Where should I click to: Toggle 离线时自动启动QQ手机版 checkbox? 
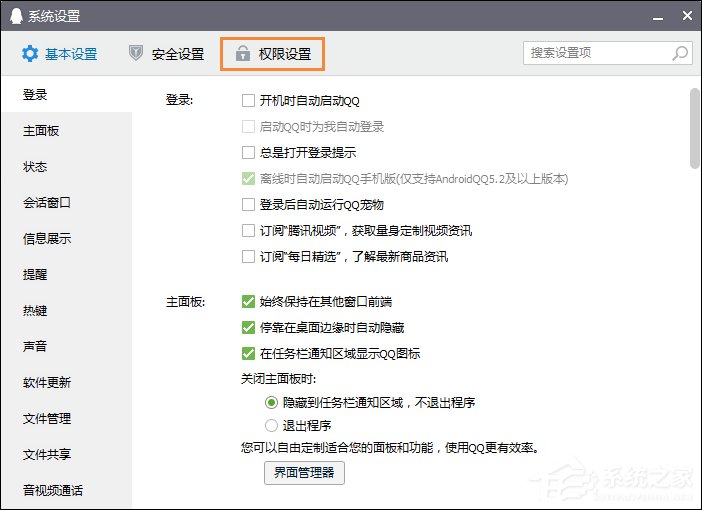[x=248, y=179]
